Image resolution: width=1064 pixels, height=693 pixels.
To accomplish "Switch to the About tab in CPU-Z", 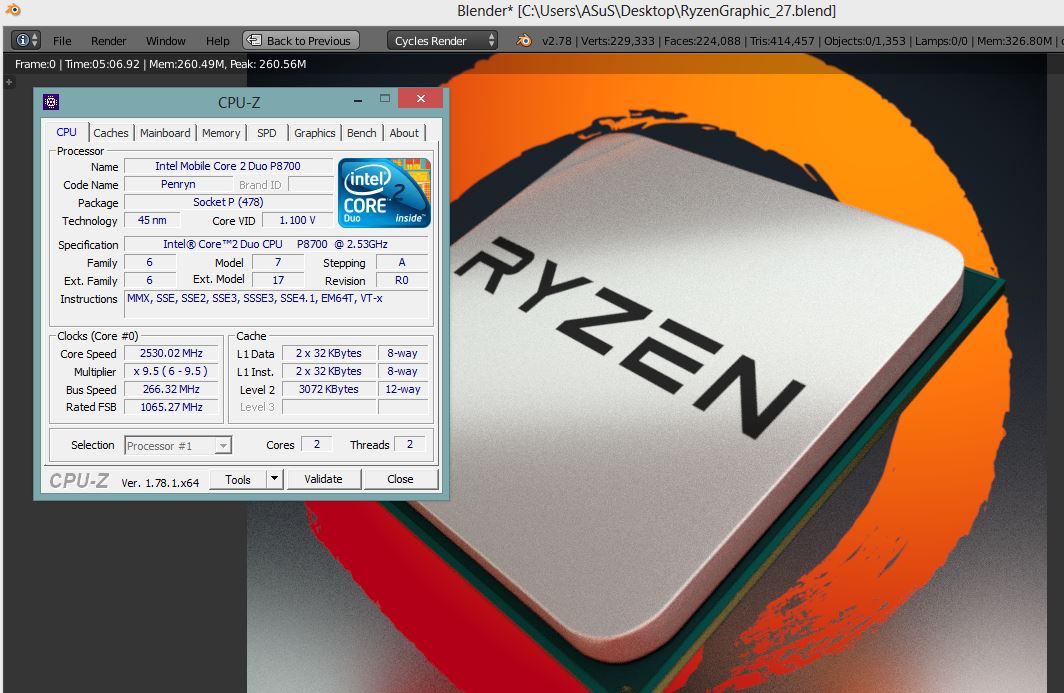I will coord(404,133).
